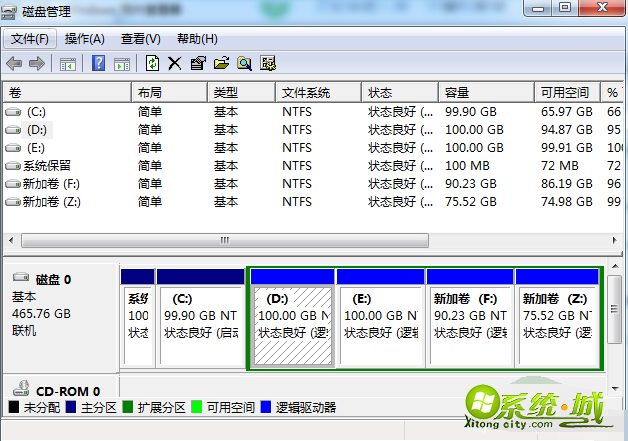Image resolution: width=628 pixels, height=441 pixels.
Task: Open the 查看(V) menu
Action: tap(141, 39)
